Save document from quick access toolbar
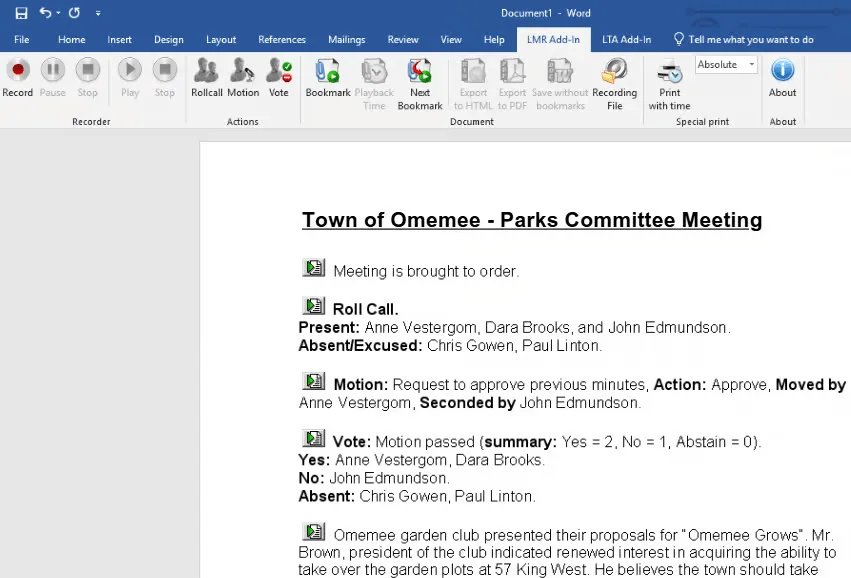 [x=21, y=13]
